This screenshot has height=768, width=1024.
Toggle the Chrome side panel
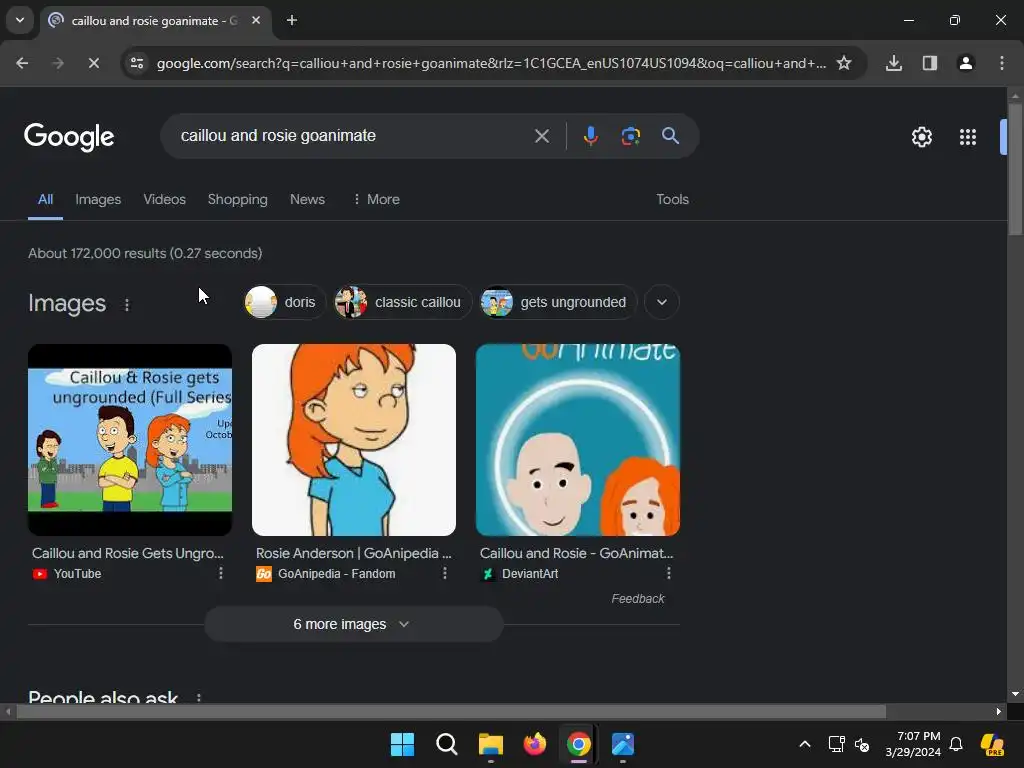(930, 63)
